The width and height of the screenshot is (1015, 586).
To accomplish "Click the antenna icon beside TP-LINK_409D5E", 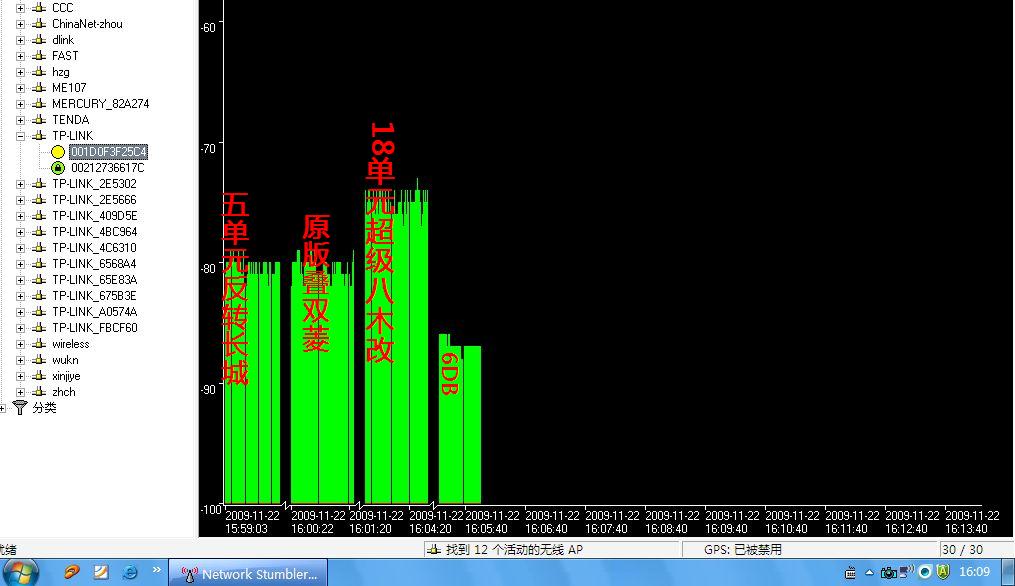I will click(39, 216).
